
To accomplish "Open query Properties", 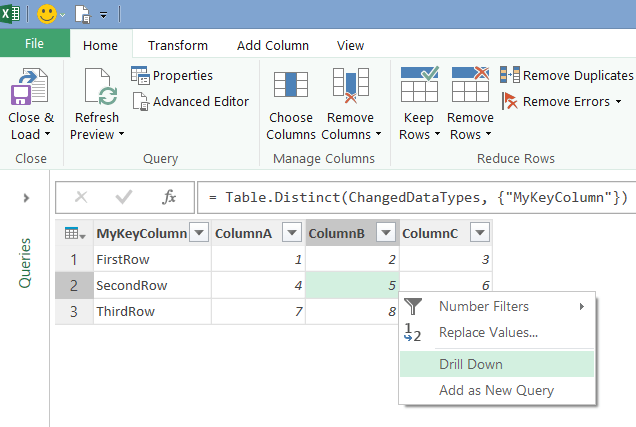I will pyautogui.click(x=172, y=75).
